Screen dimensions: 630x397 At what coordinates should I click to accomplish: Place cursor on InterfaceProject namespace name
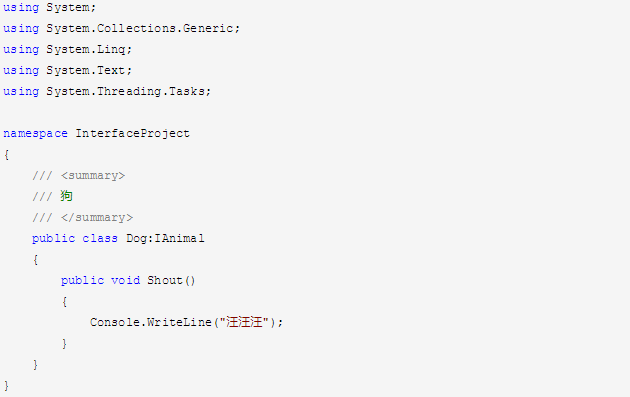[x=132, y=134]
